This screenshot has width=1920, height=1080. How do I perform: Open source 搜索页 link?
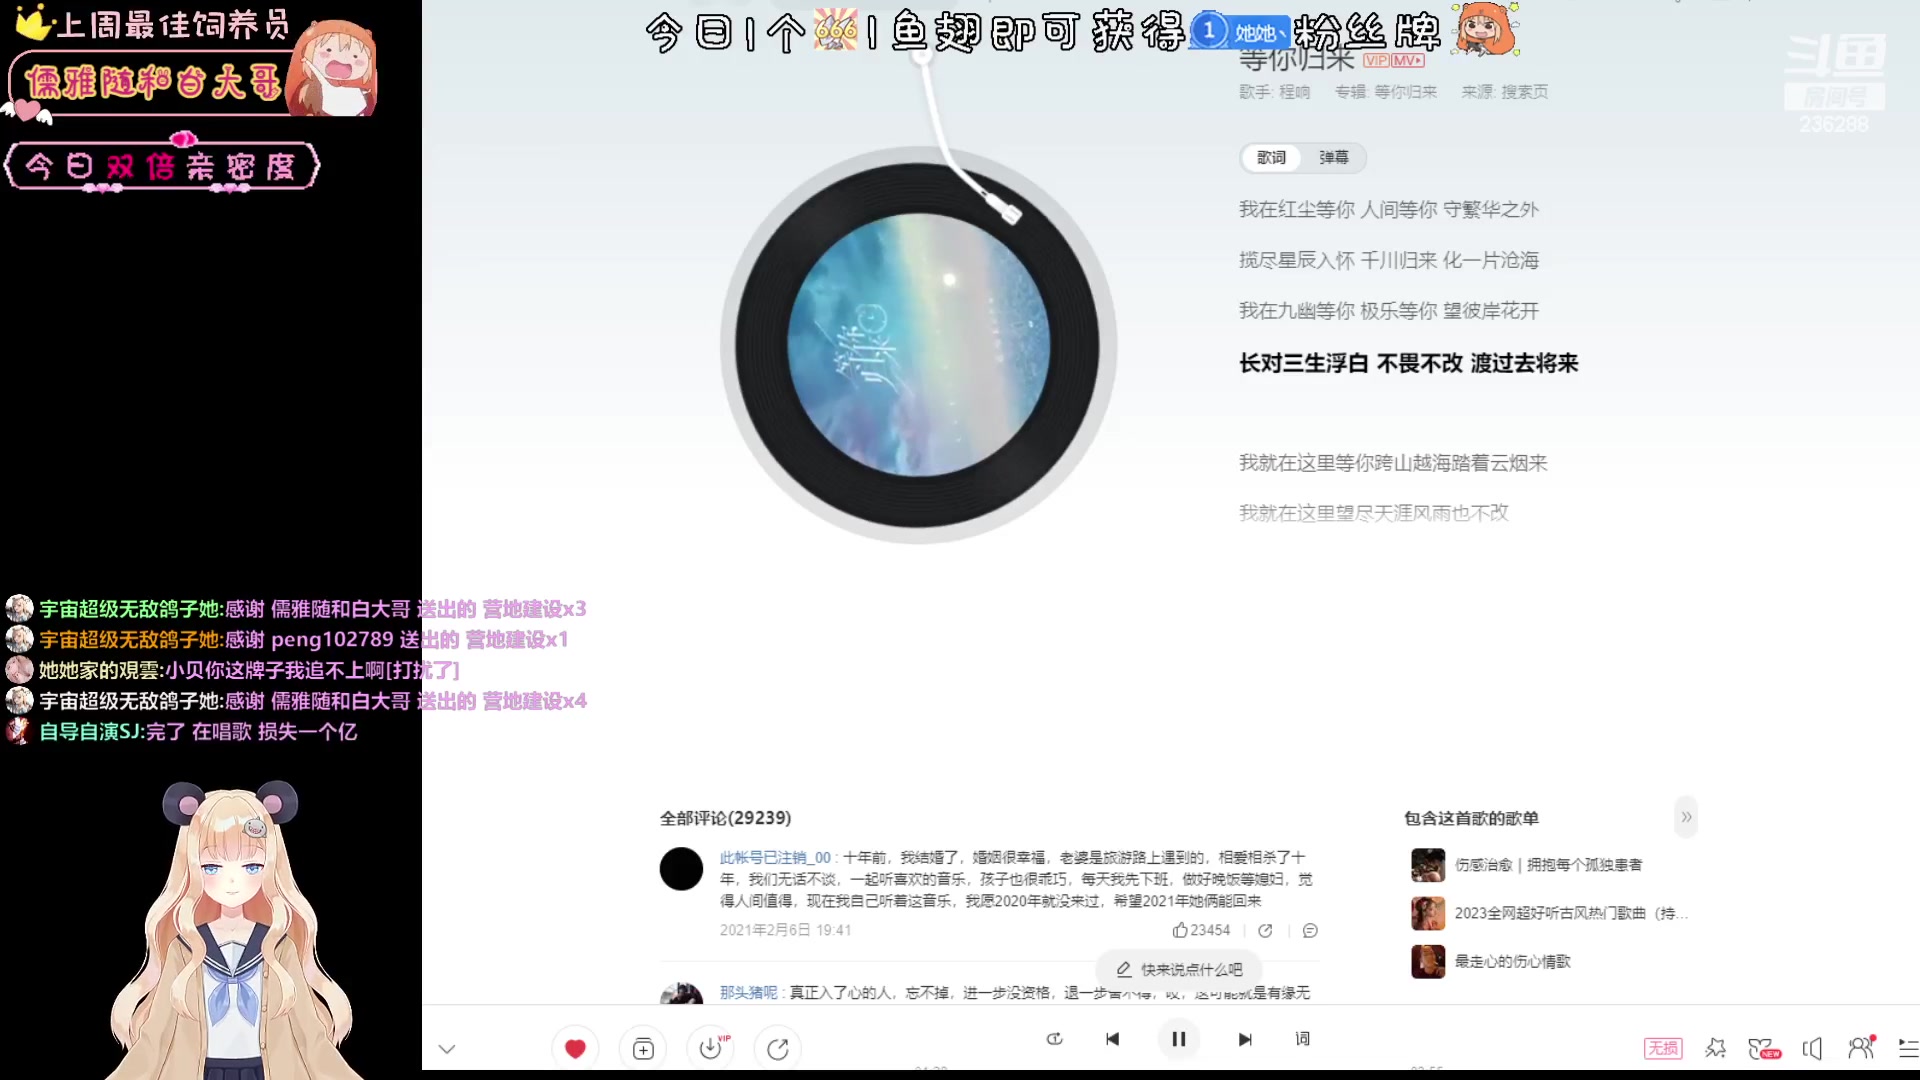(1524, 92)
